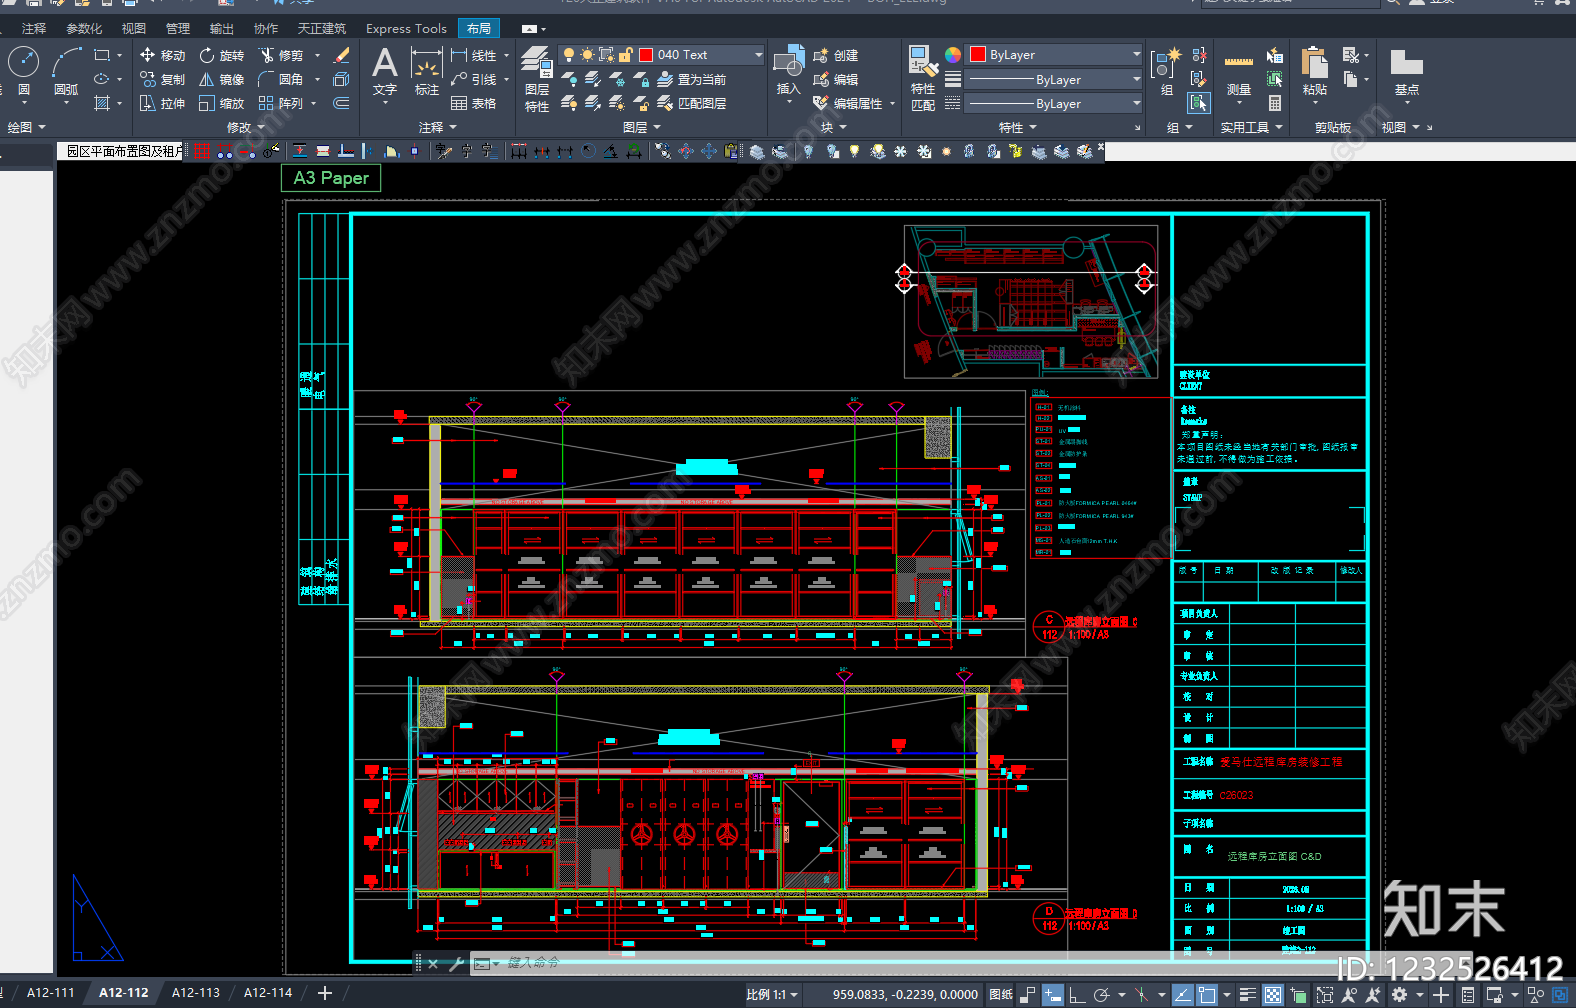
Task: Expand the 图层 (Layers) panel
Action: (642, 127)
